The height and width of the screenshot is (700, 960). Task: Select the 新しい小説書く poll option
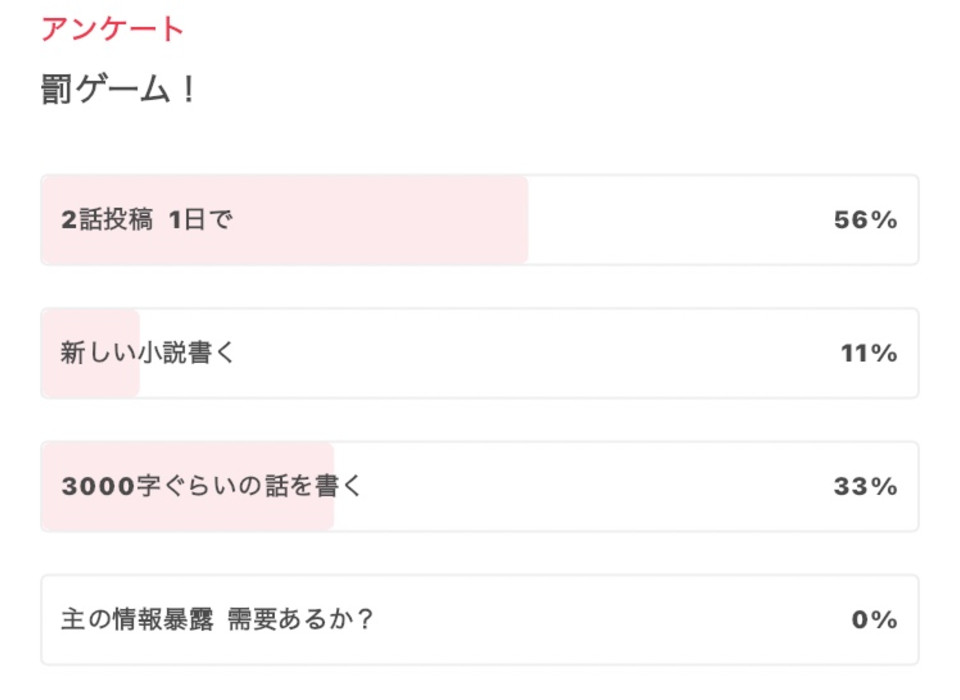[147, 353]
